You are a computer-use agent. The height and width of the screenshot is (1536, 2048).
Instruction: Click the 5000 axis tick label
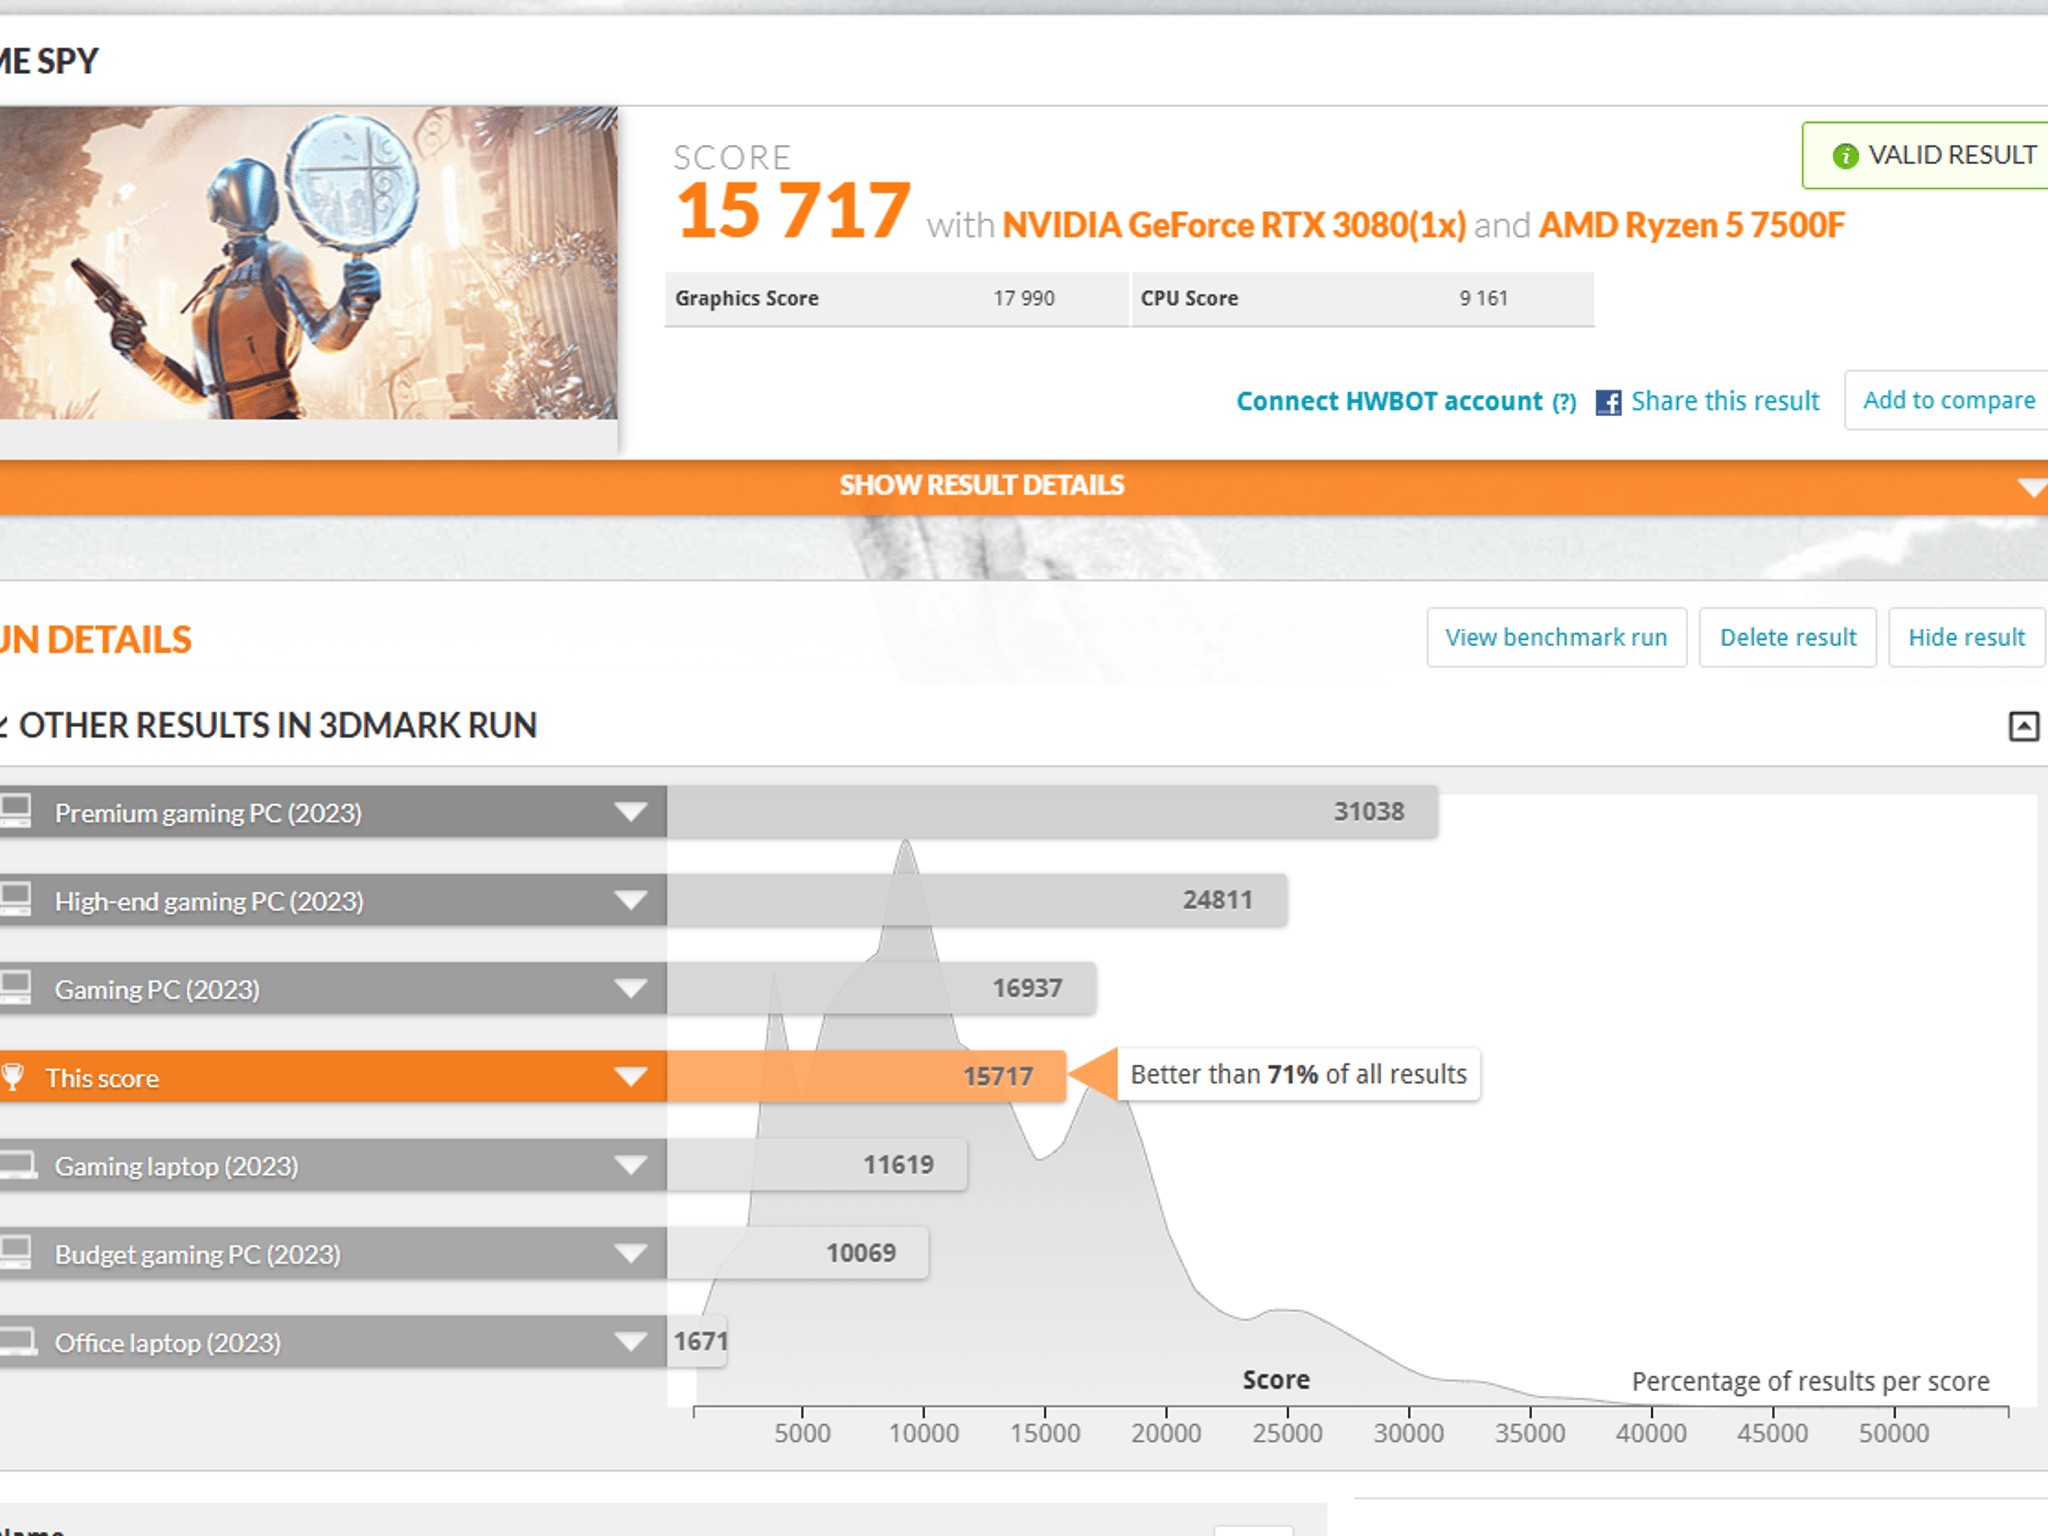point(802,1434)
